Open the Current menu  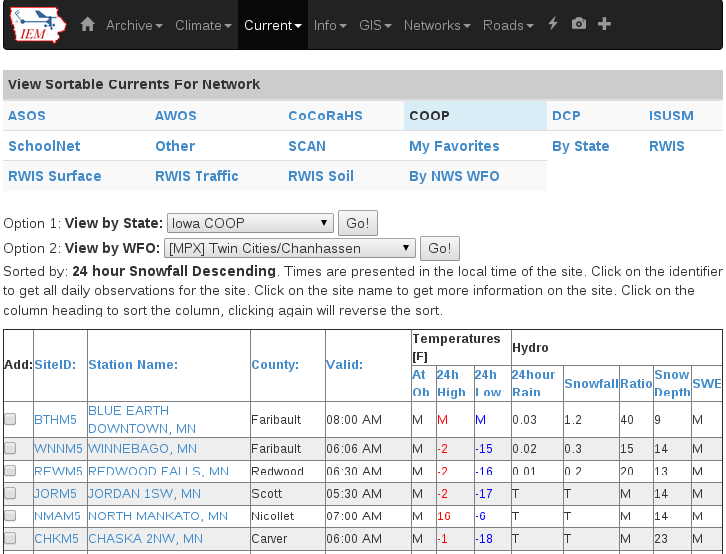click(x=273, y=25)
